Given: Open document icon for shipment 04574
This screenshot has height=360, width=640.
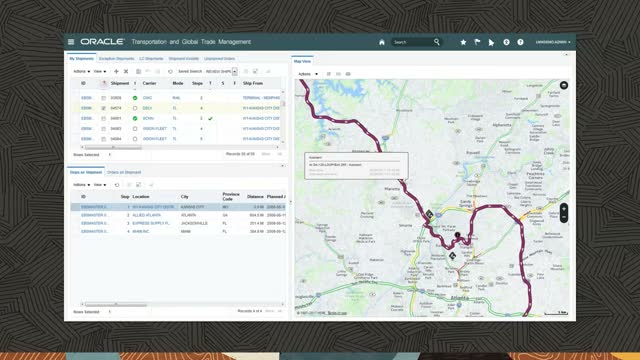Looking at the screenshot, I should click(x=104, y=108).
